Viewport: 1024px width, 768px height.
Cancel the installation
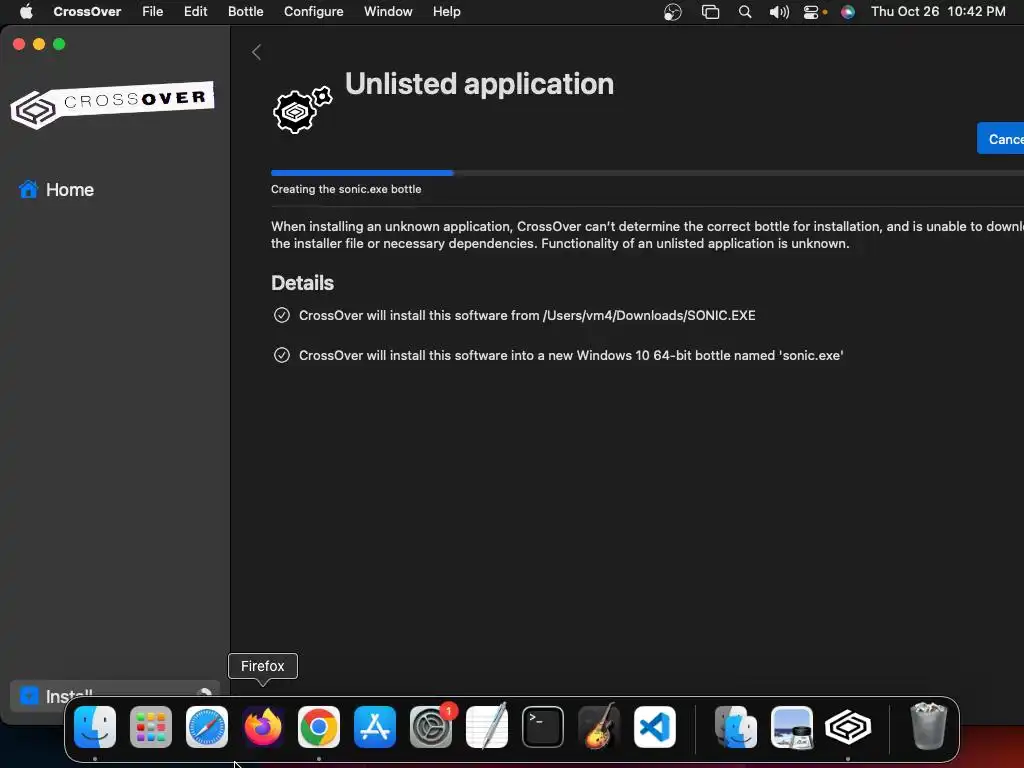pos(1000,138)
